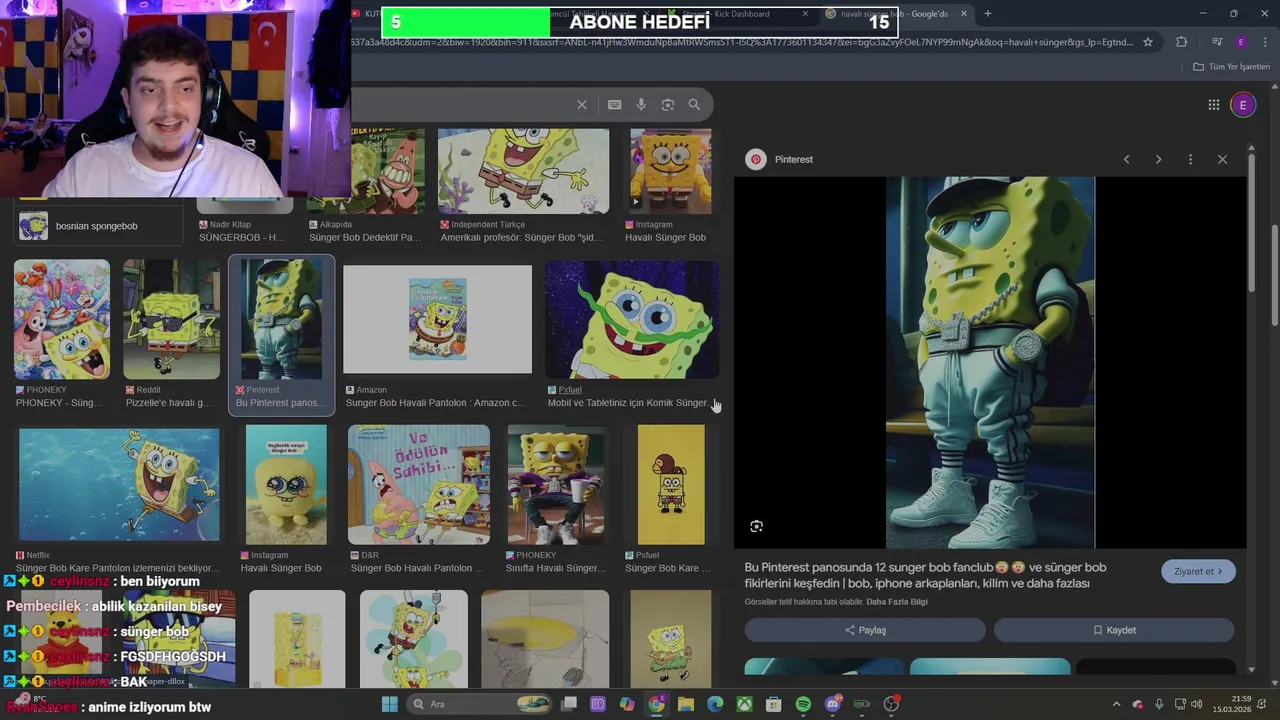Close the havalı sünger bob Google tab
This screenshot has height=720, width=1280.
964,14
